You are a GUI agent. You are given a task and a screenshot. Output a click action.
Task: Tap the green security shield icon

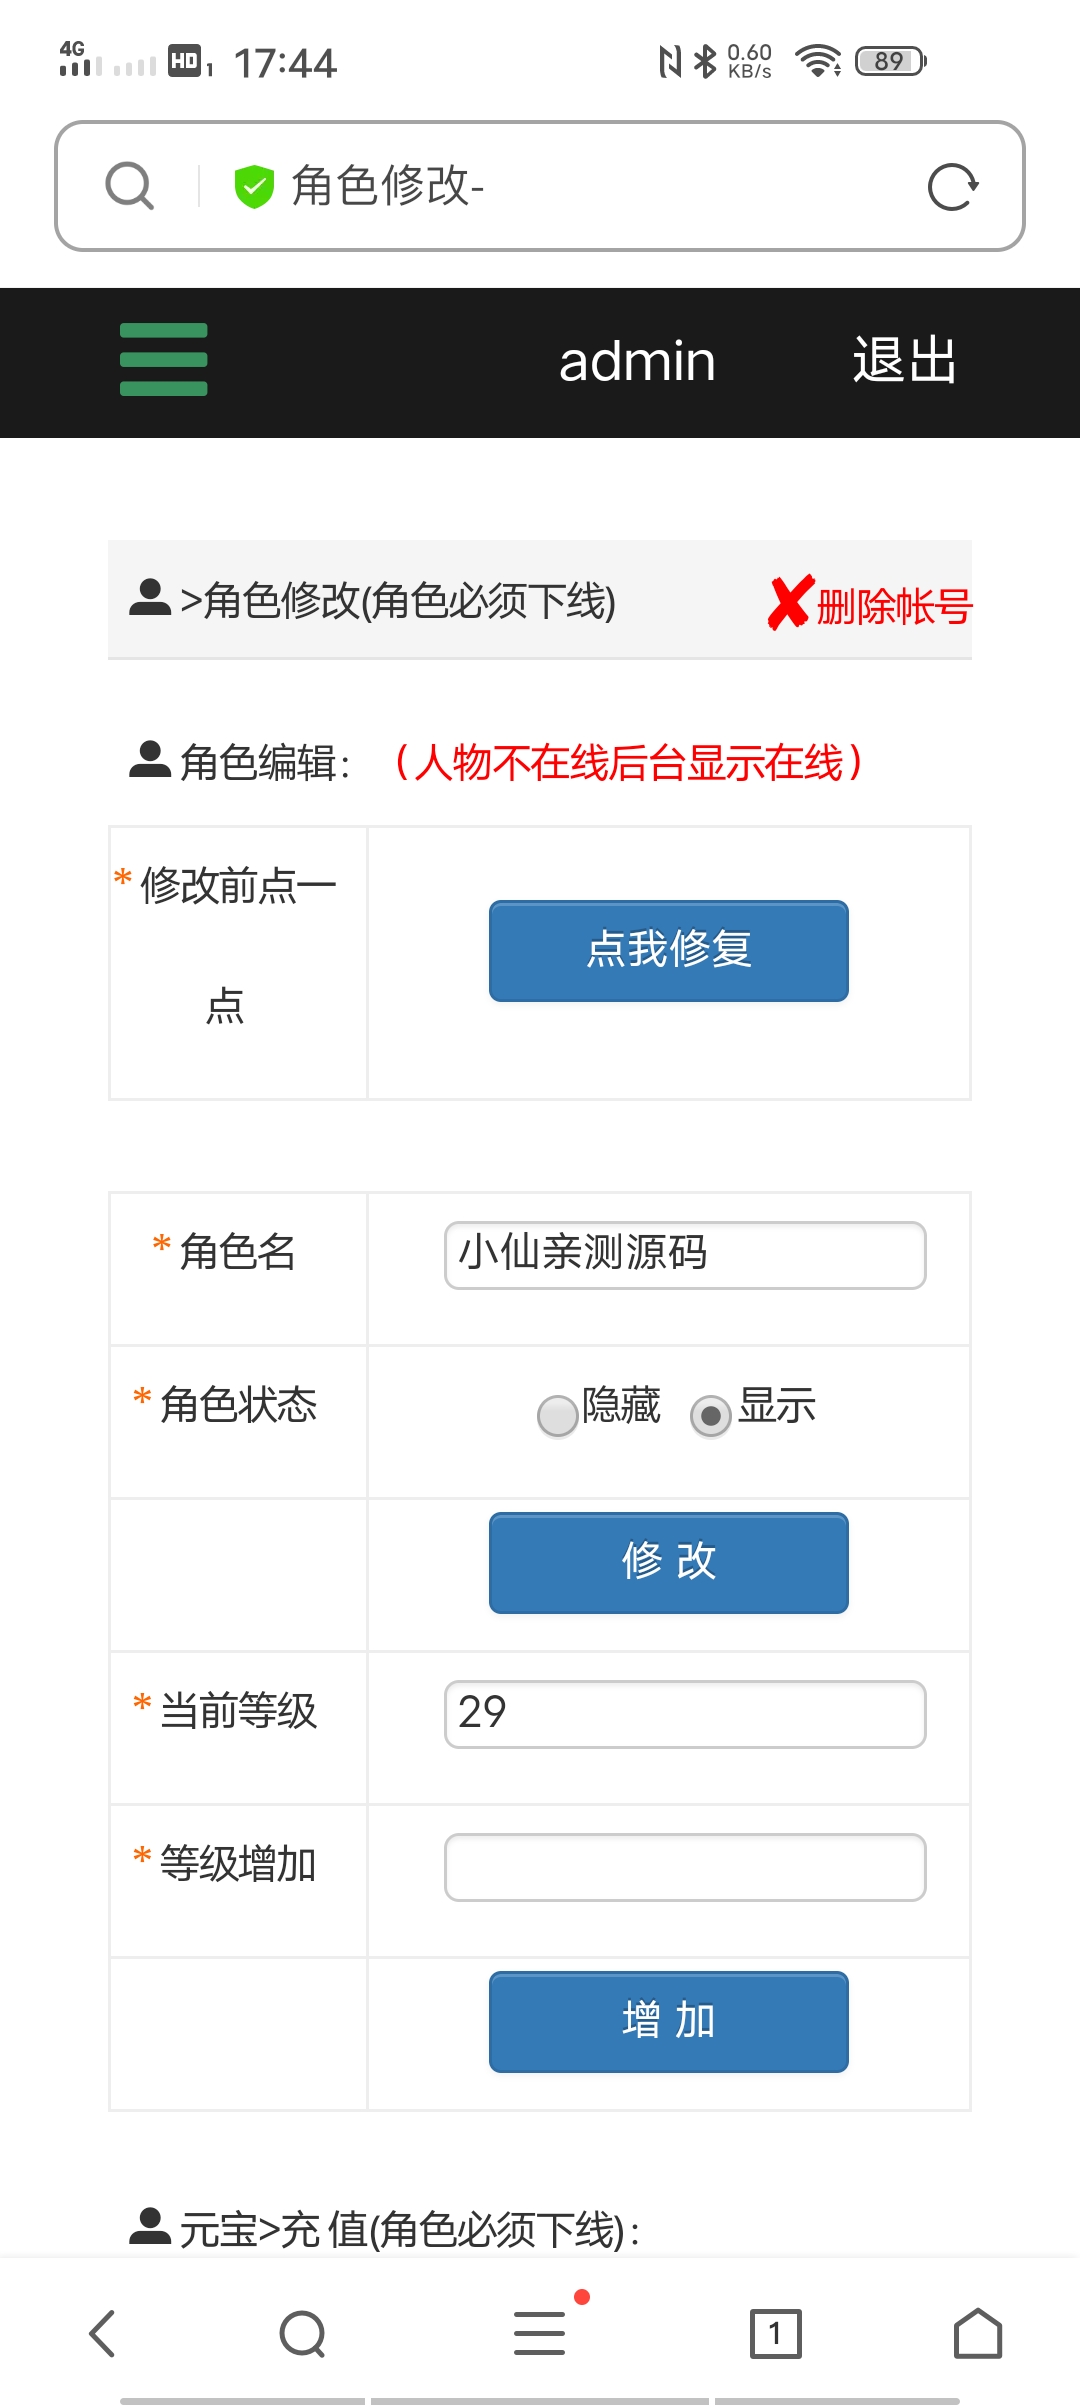pos(254,186)
